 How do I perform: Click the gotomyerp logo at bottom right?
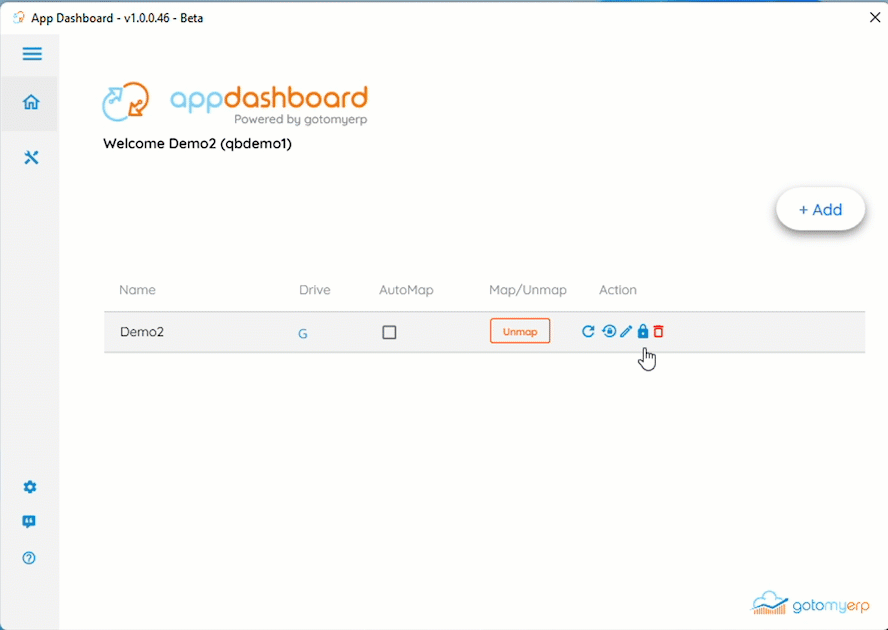[810, 604]
